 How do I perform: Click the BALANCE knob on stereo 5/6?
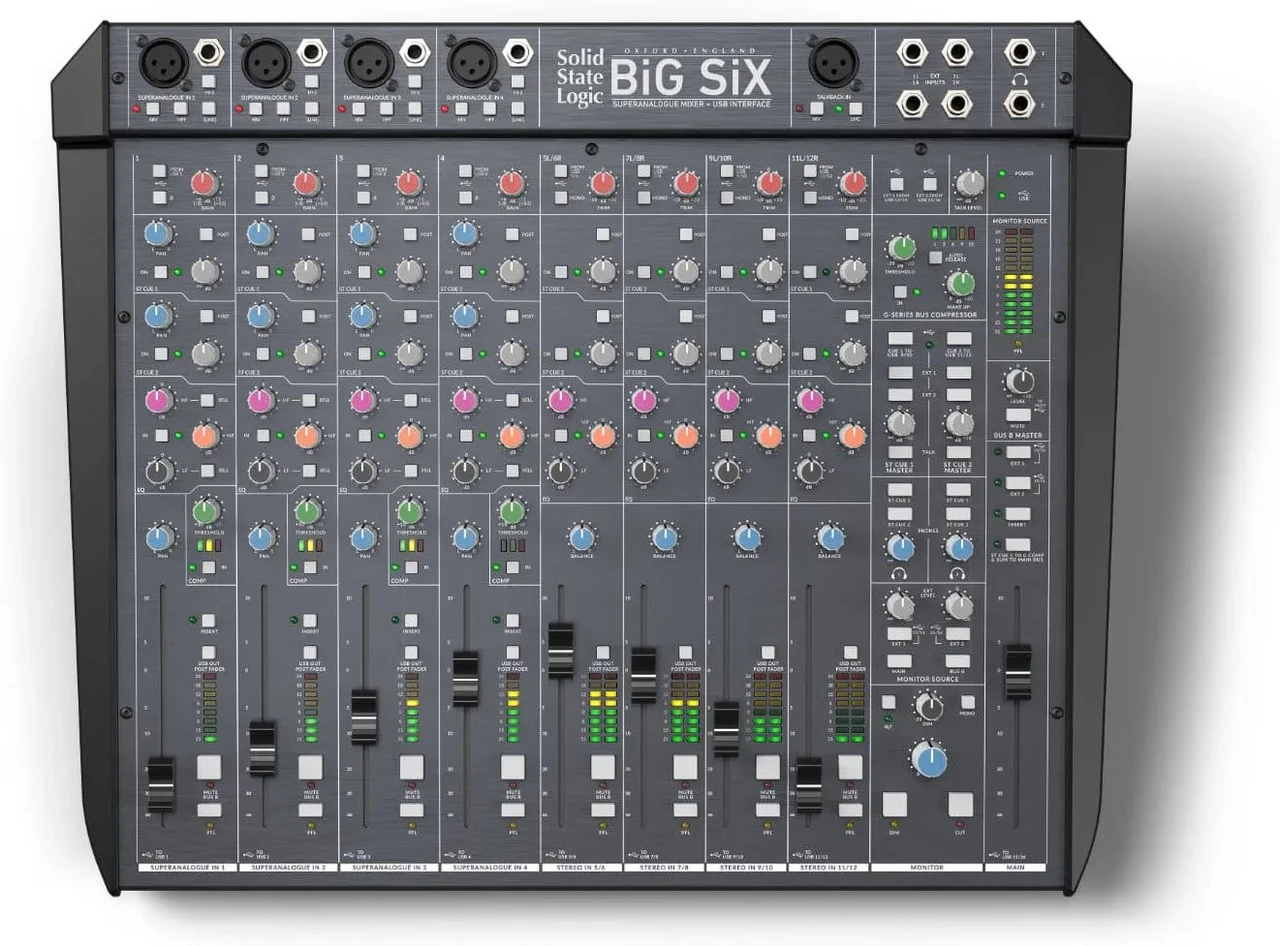(582, 536)
